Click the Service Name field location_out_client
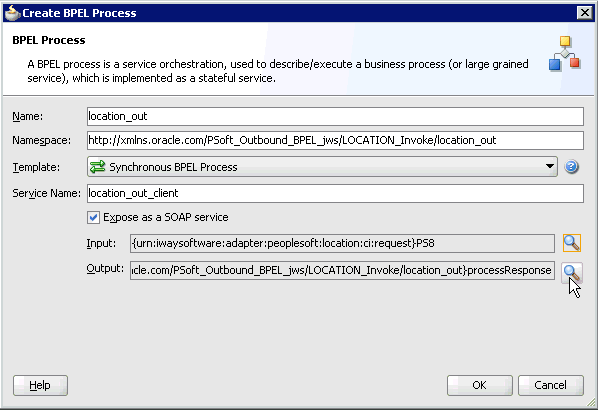Viewport: 598px width, 410px height. [335, 193]
